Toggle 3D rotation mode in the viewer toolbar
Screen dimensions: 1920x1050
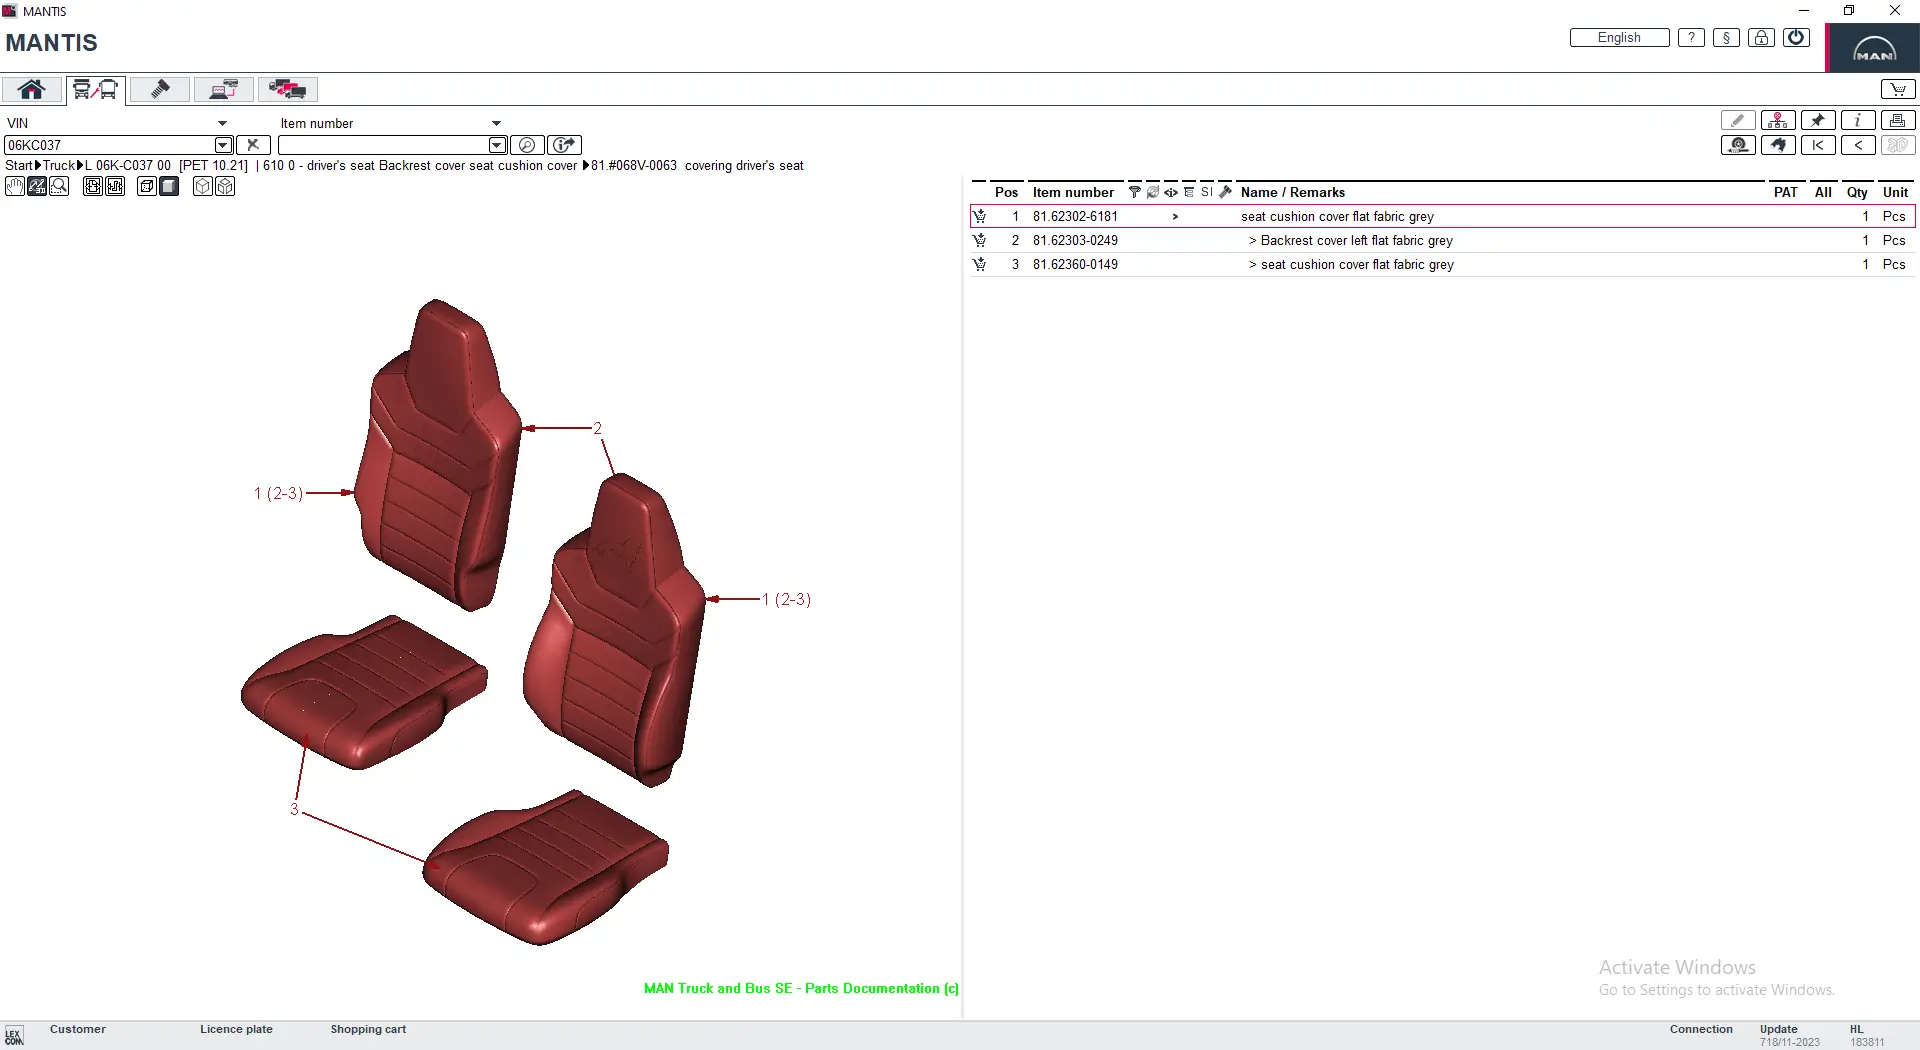[37, 186]
